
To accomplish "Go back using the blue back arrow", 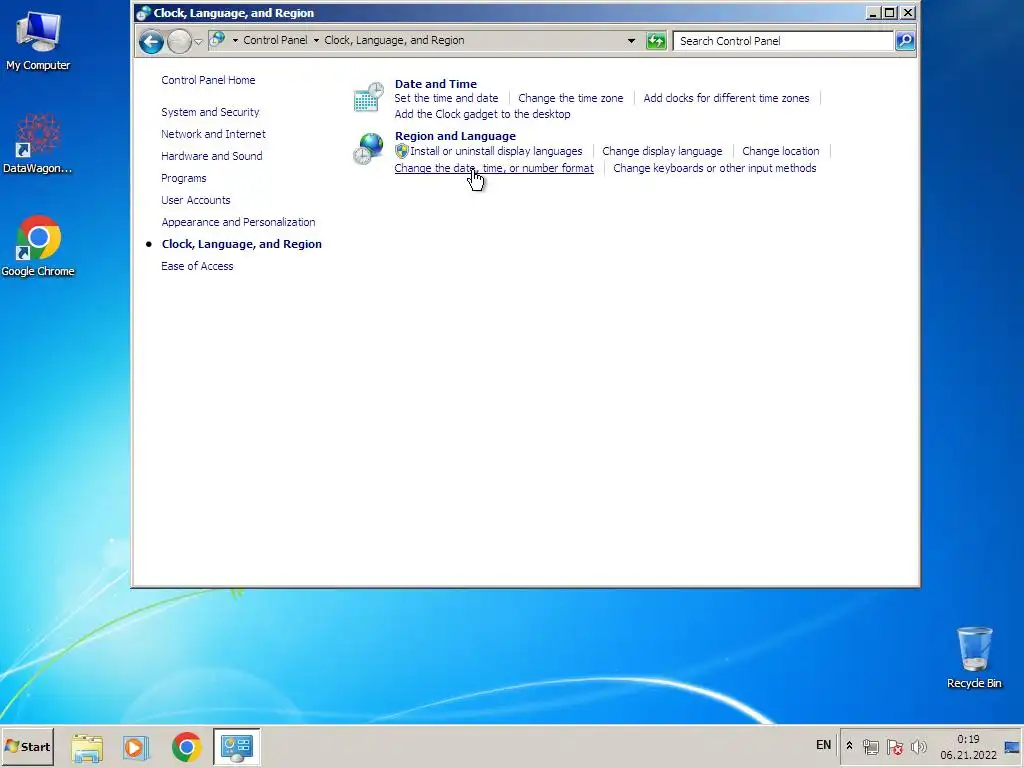I will click(x=151, y=42).
